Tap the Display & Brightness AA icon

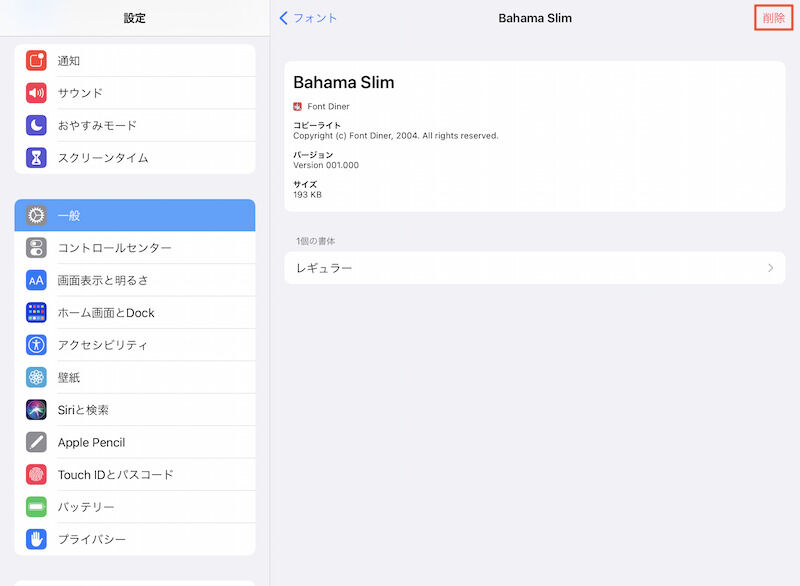[36, 280]
